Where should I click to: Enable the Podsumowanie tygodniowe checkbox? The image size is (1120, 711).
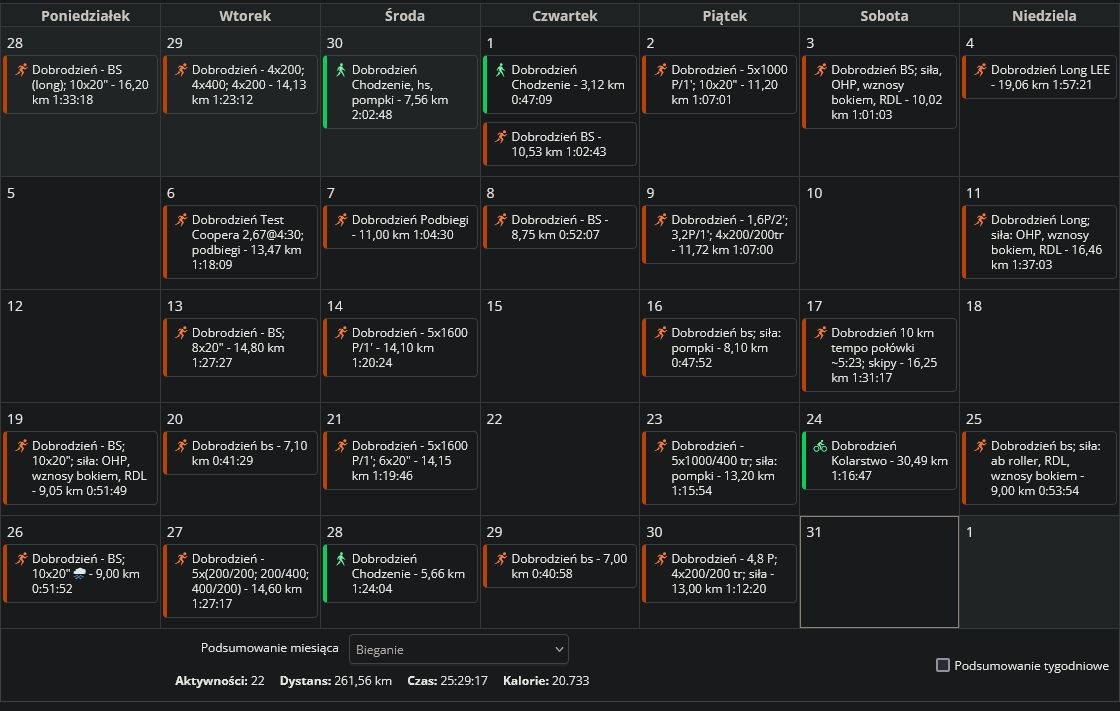(942, 665)
